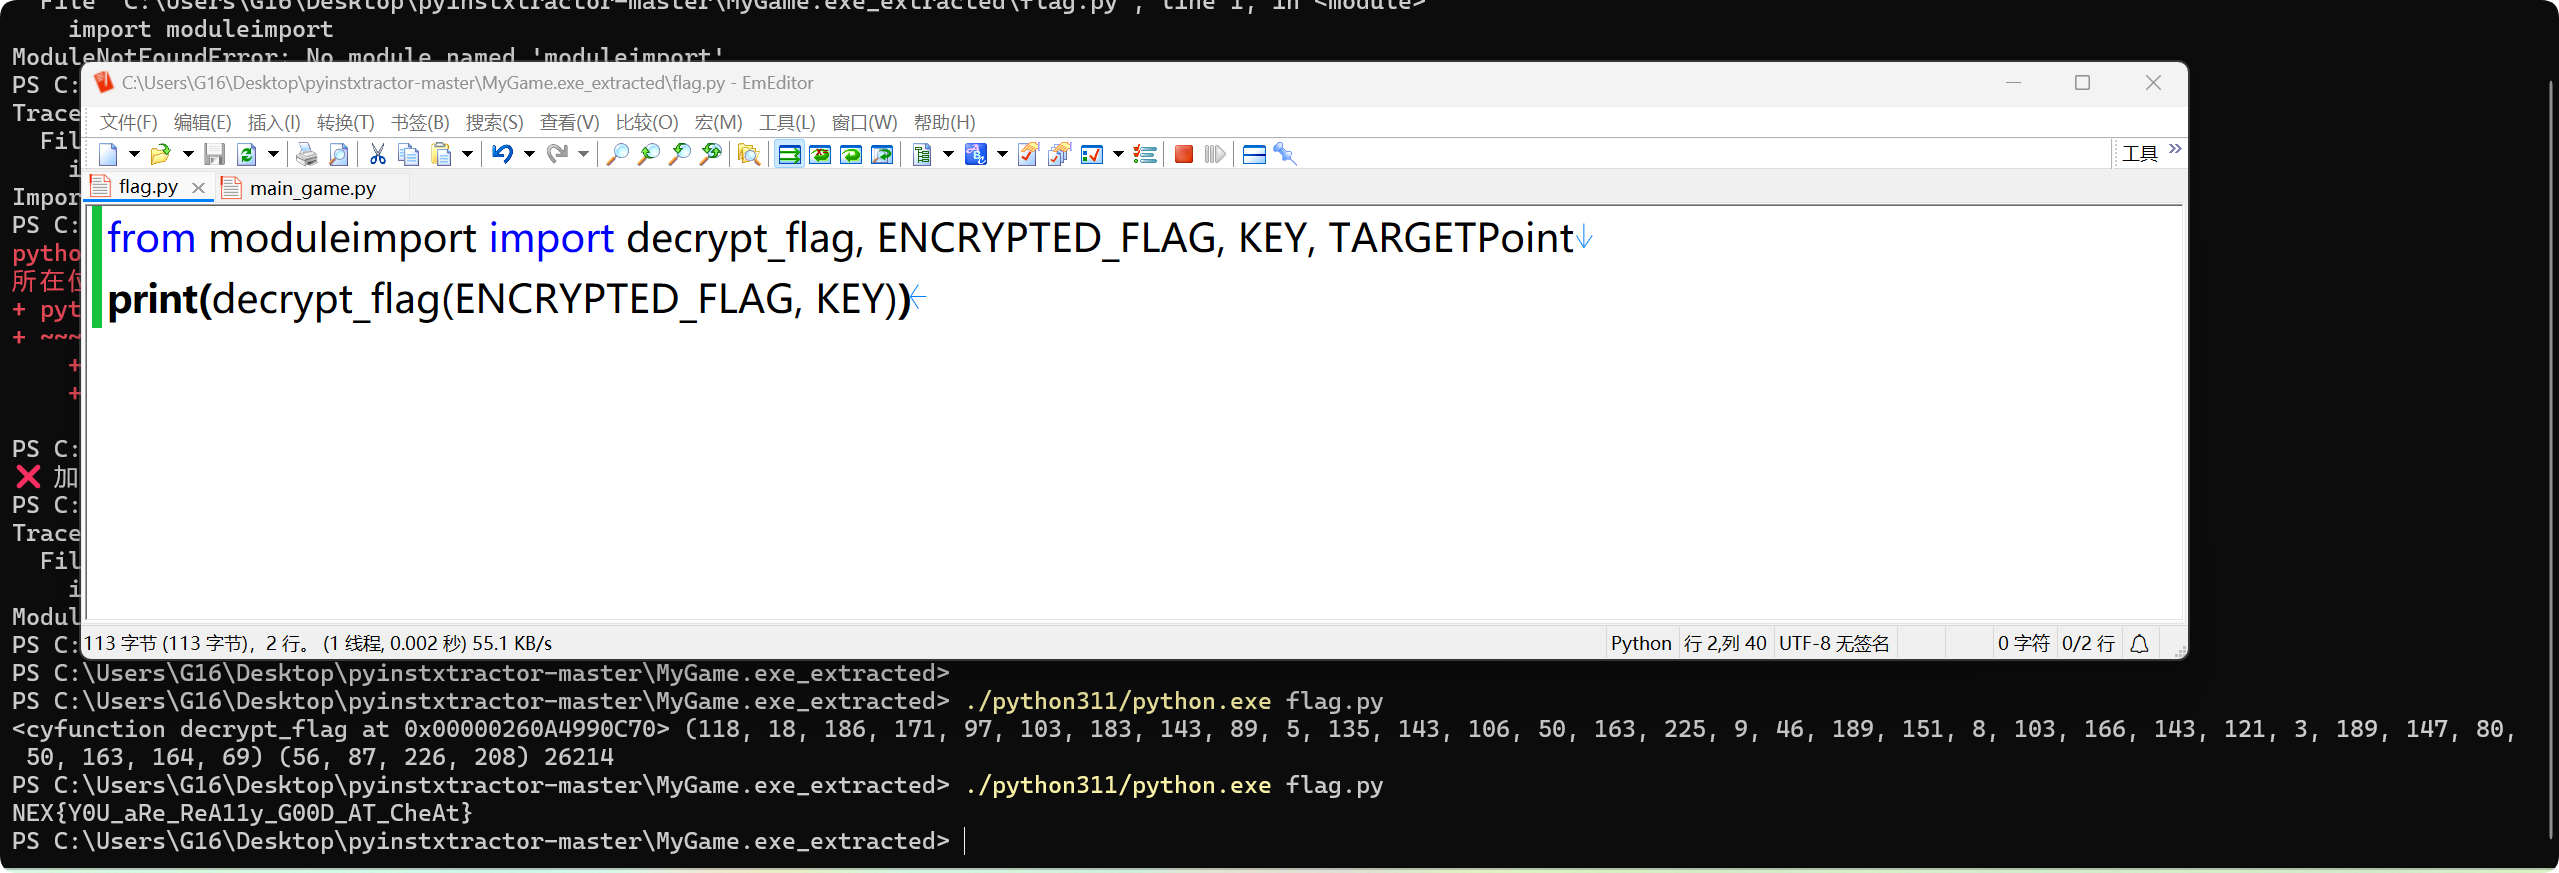Expand the New file dropdown arrow

click(x=134, y=154)
